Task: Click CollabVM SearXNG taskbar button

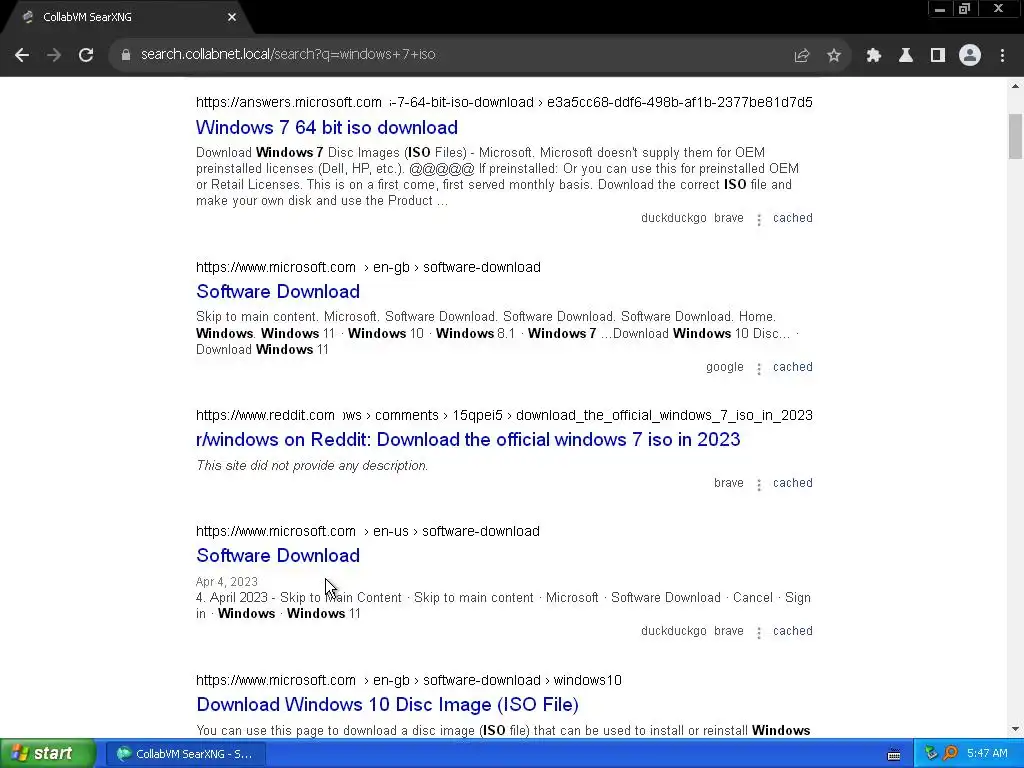Action: [186, 754]
